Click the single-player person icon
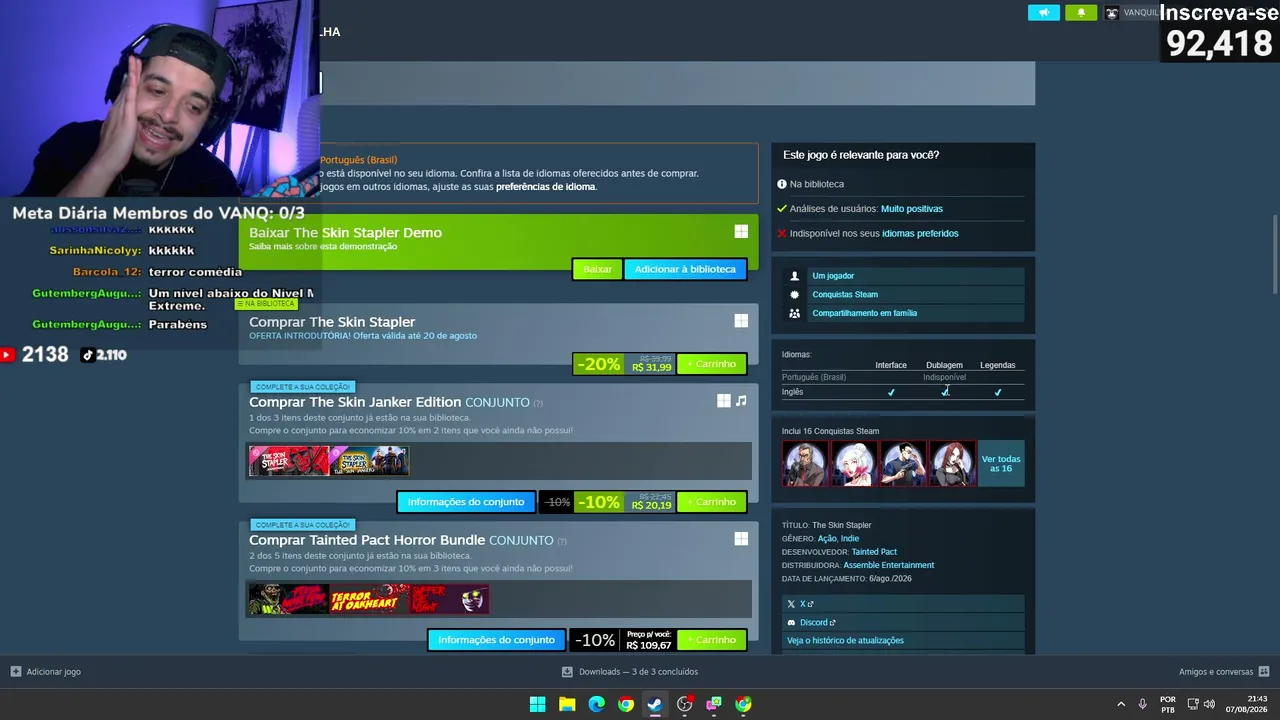1280x720 pixels. [x=795, y=276]
